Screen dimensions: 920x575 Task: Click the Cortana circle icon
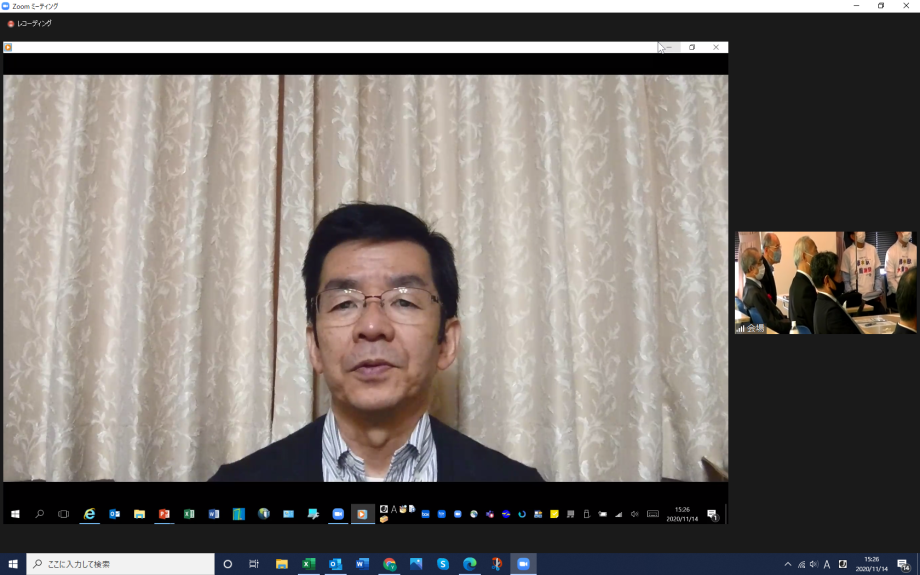228,564
